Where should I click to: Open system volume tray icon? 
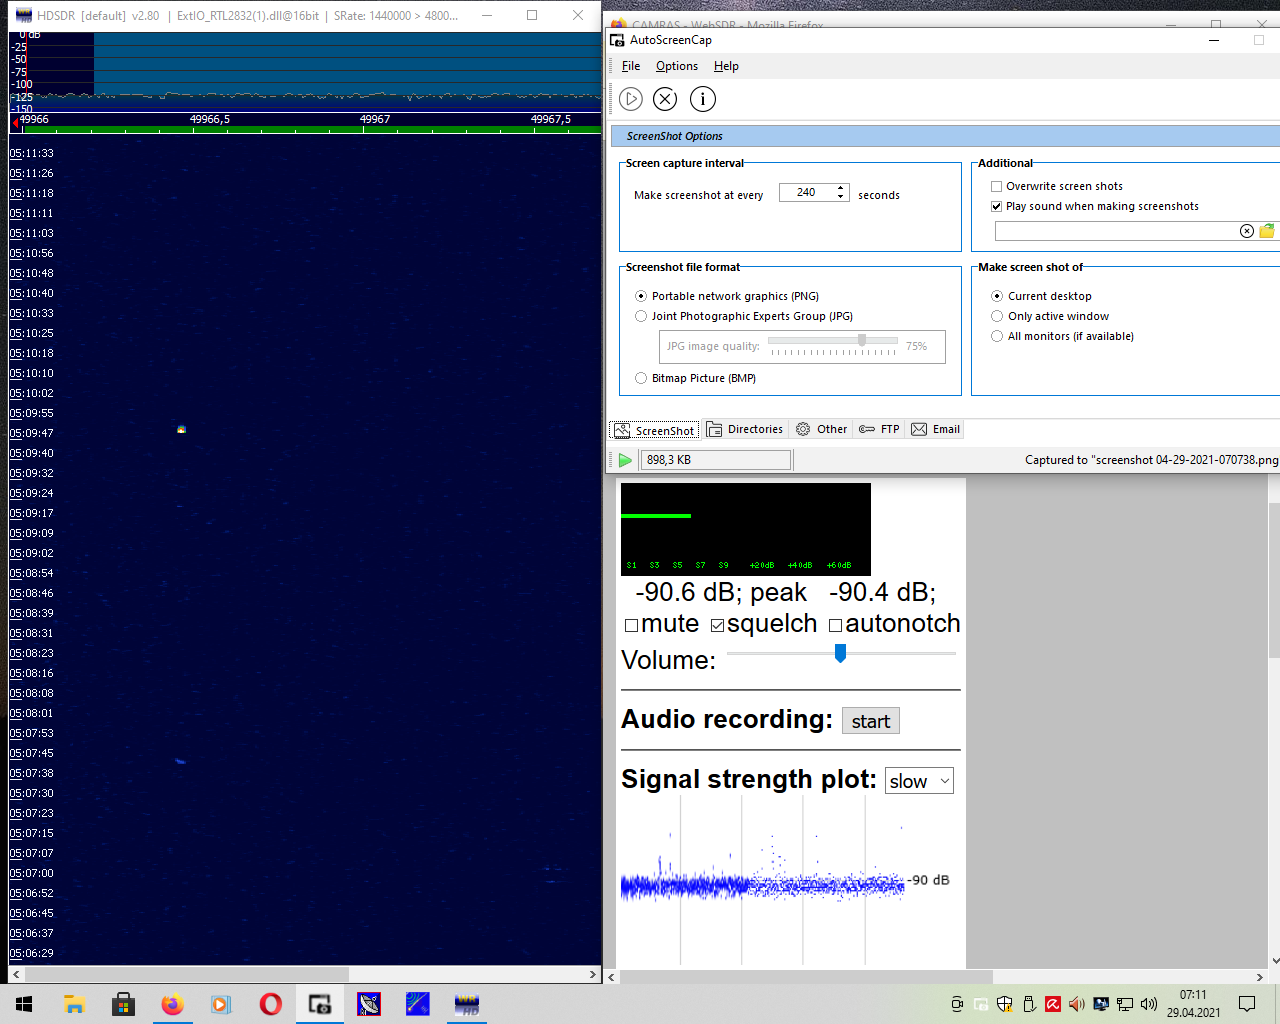[x=1149, y=1004]
